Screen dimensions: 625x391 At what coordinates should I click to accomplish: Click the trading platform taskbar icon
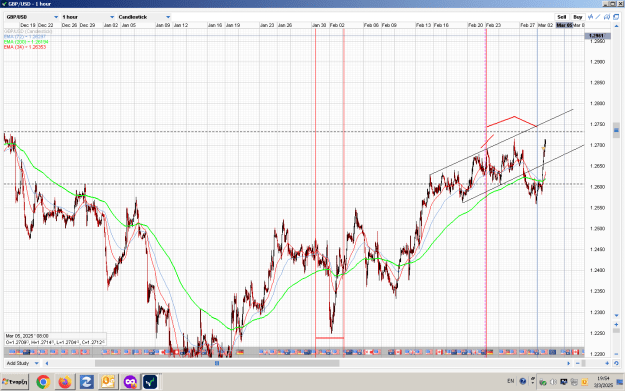pyautogui.click(x=150, y=382)
